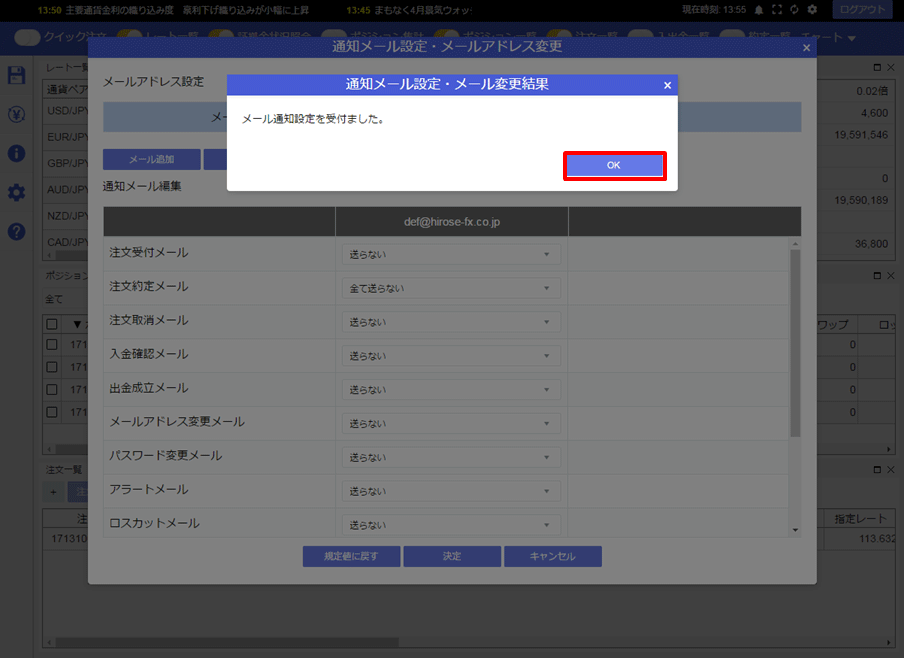
Task: Click the ログアウト button
Action: click(x=862, y=10)
